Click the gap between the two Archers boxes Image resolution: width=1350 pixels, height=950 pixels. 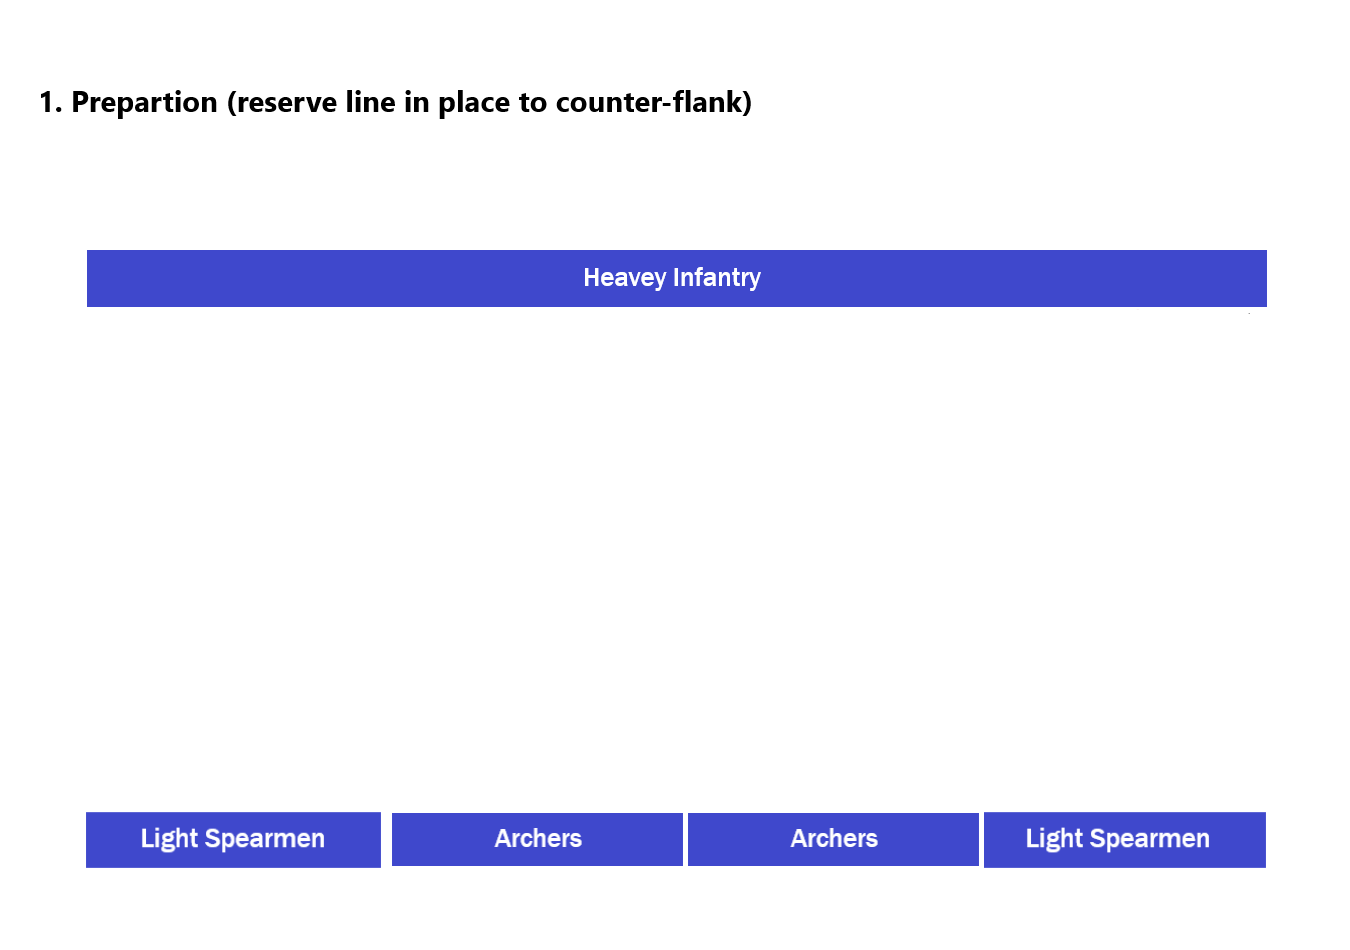coord(685,839)
